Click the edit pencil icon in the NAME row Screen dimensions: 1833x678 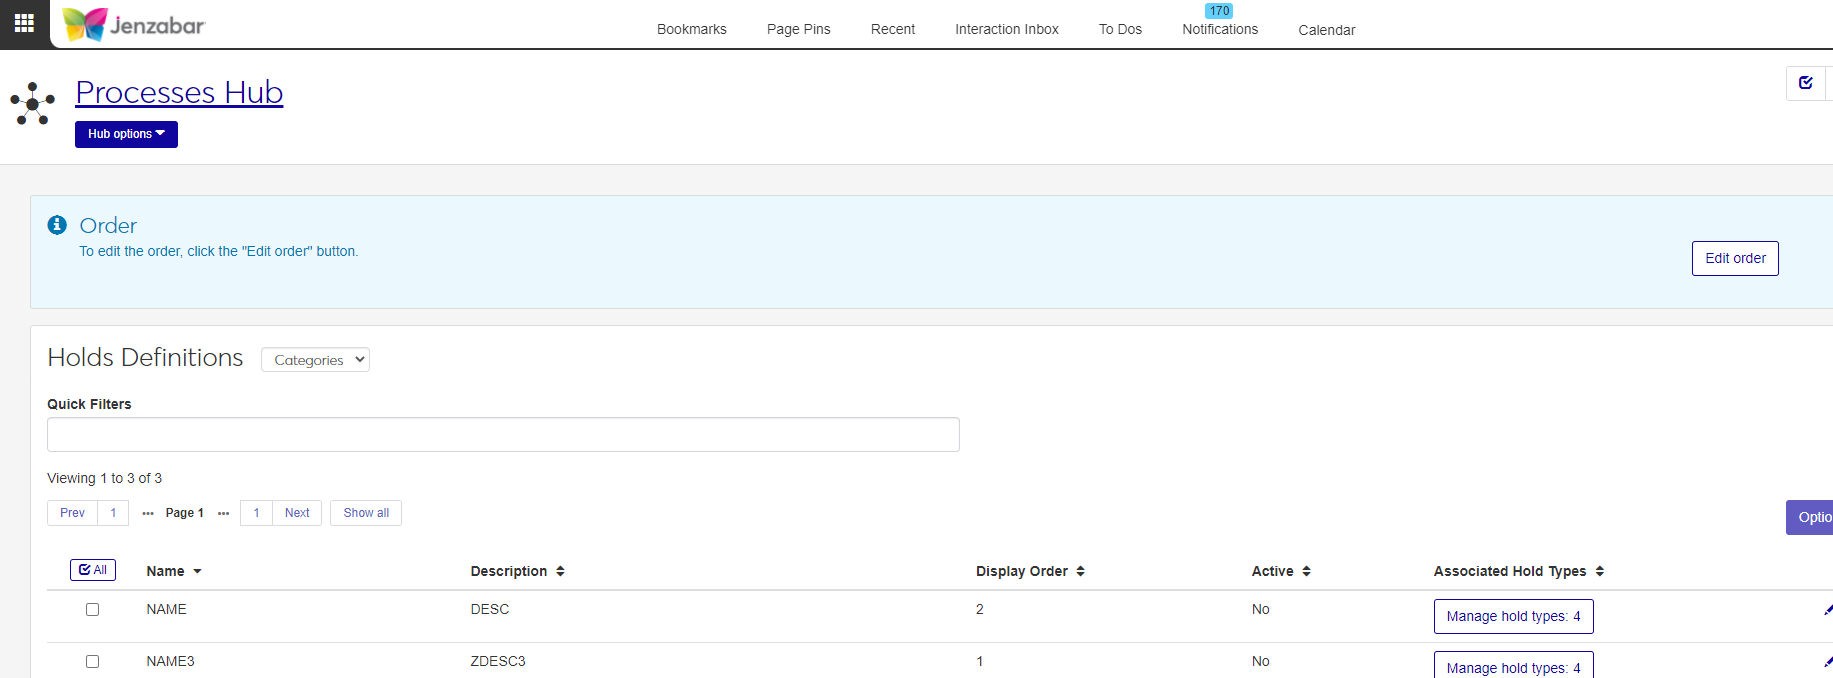coord(1827,609)
